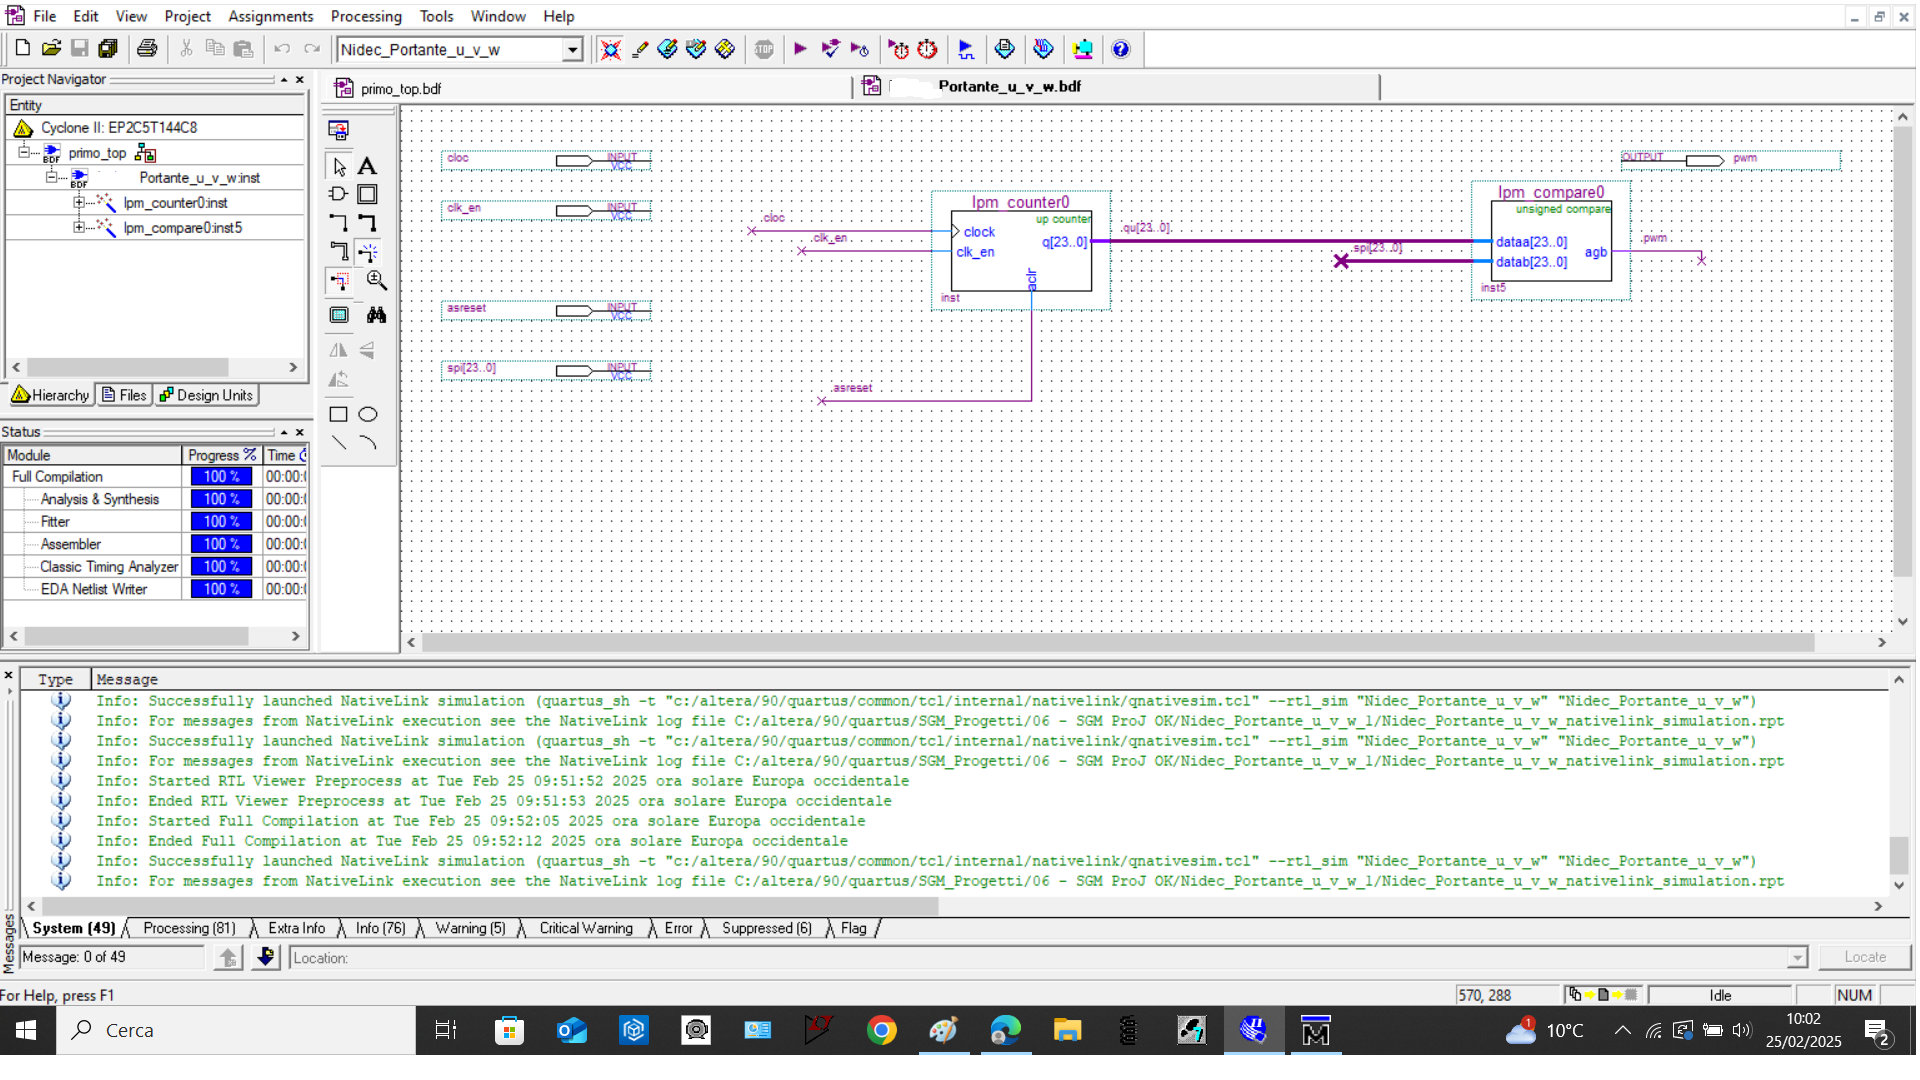Activate the Selection arrow tool
The image size is (1920, 1080).
(338, 166)
